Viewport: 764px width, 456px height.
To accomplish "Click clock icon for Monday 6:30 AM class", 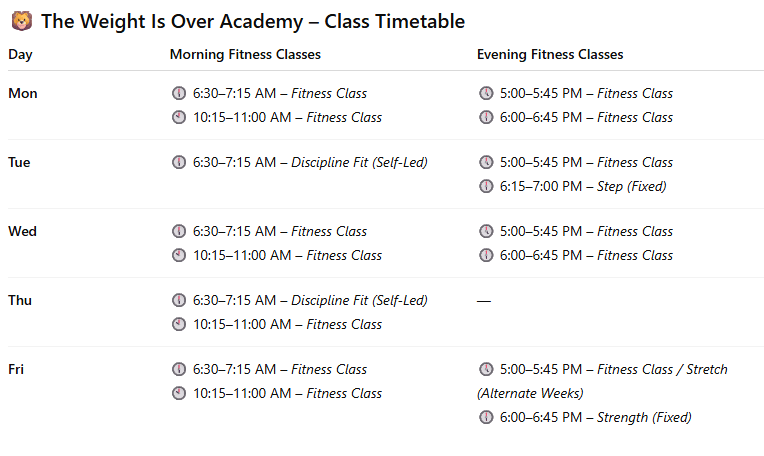I will click(x=179, y=93).
